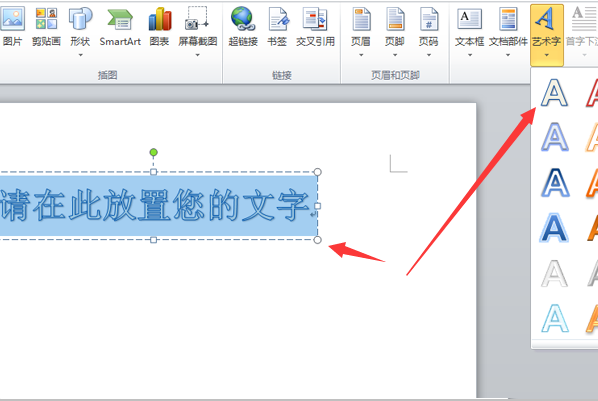Click the 页眉 header icon
598x401 pixels.
point(361,19)
